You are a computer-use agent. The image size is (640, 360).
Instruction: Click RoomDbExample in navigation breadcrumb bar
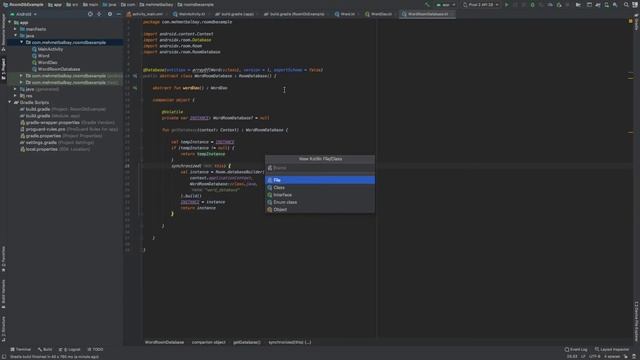tap(24, 4)
